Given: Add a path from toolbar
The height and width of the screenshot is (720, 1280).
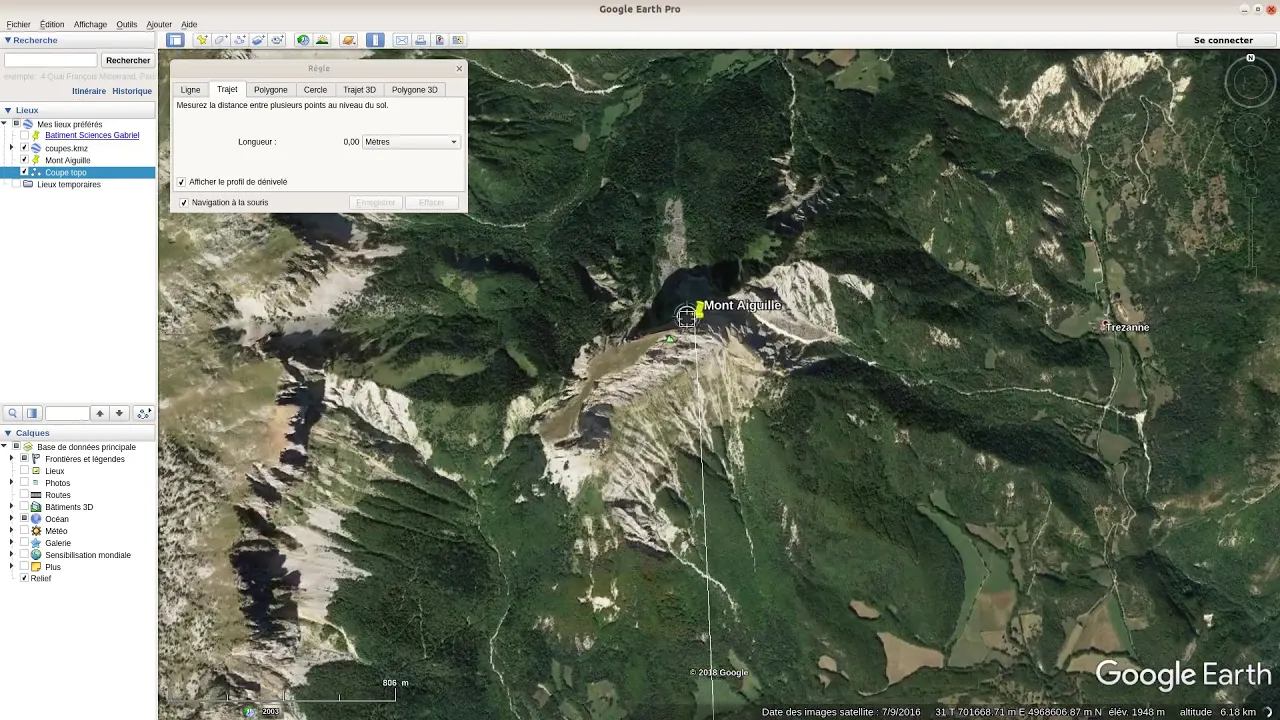Looking at the screenshot, I should (240, 40).
